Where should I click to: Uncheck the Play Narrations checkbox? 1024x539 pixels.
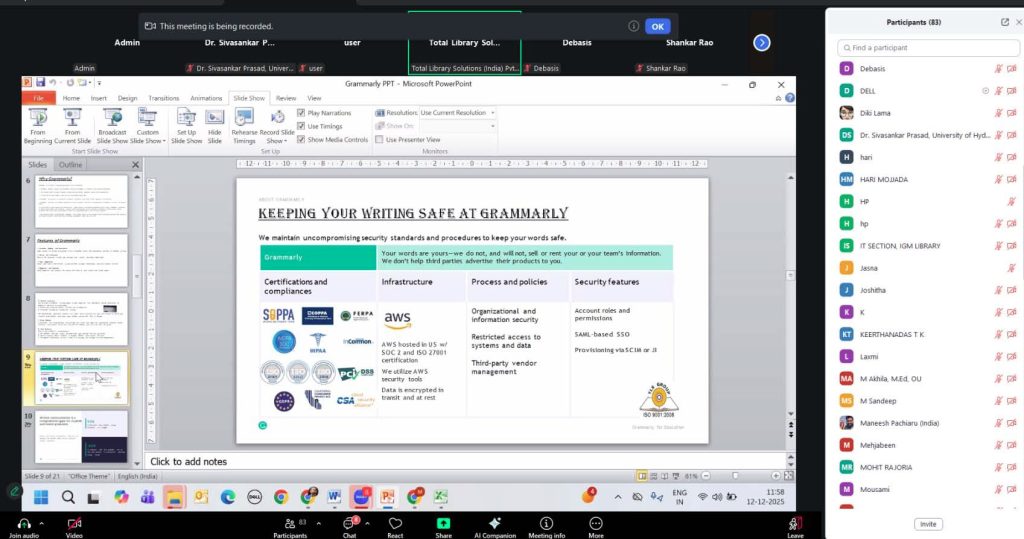[x=301, y=113]
